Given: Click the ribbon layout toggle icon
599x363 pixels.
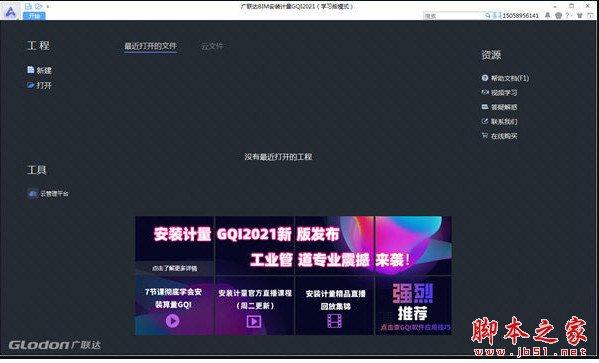Looking at the screenshot, I should (590, 15).
